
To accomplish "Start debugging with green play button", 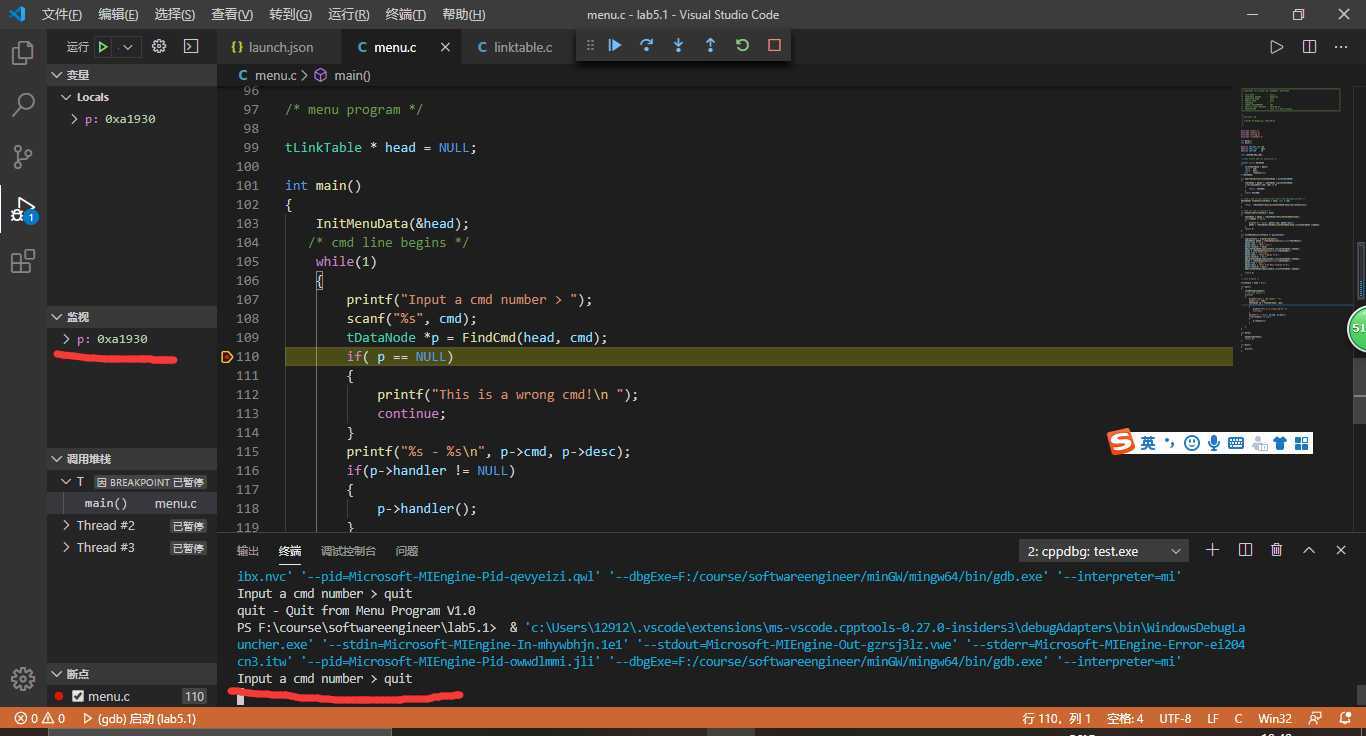I will (103, 47).
